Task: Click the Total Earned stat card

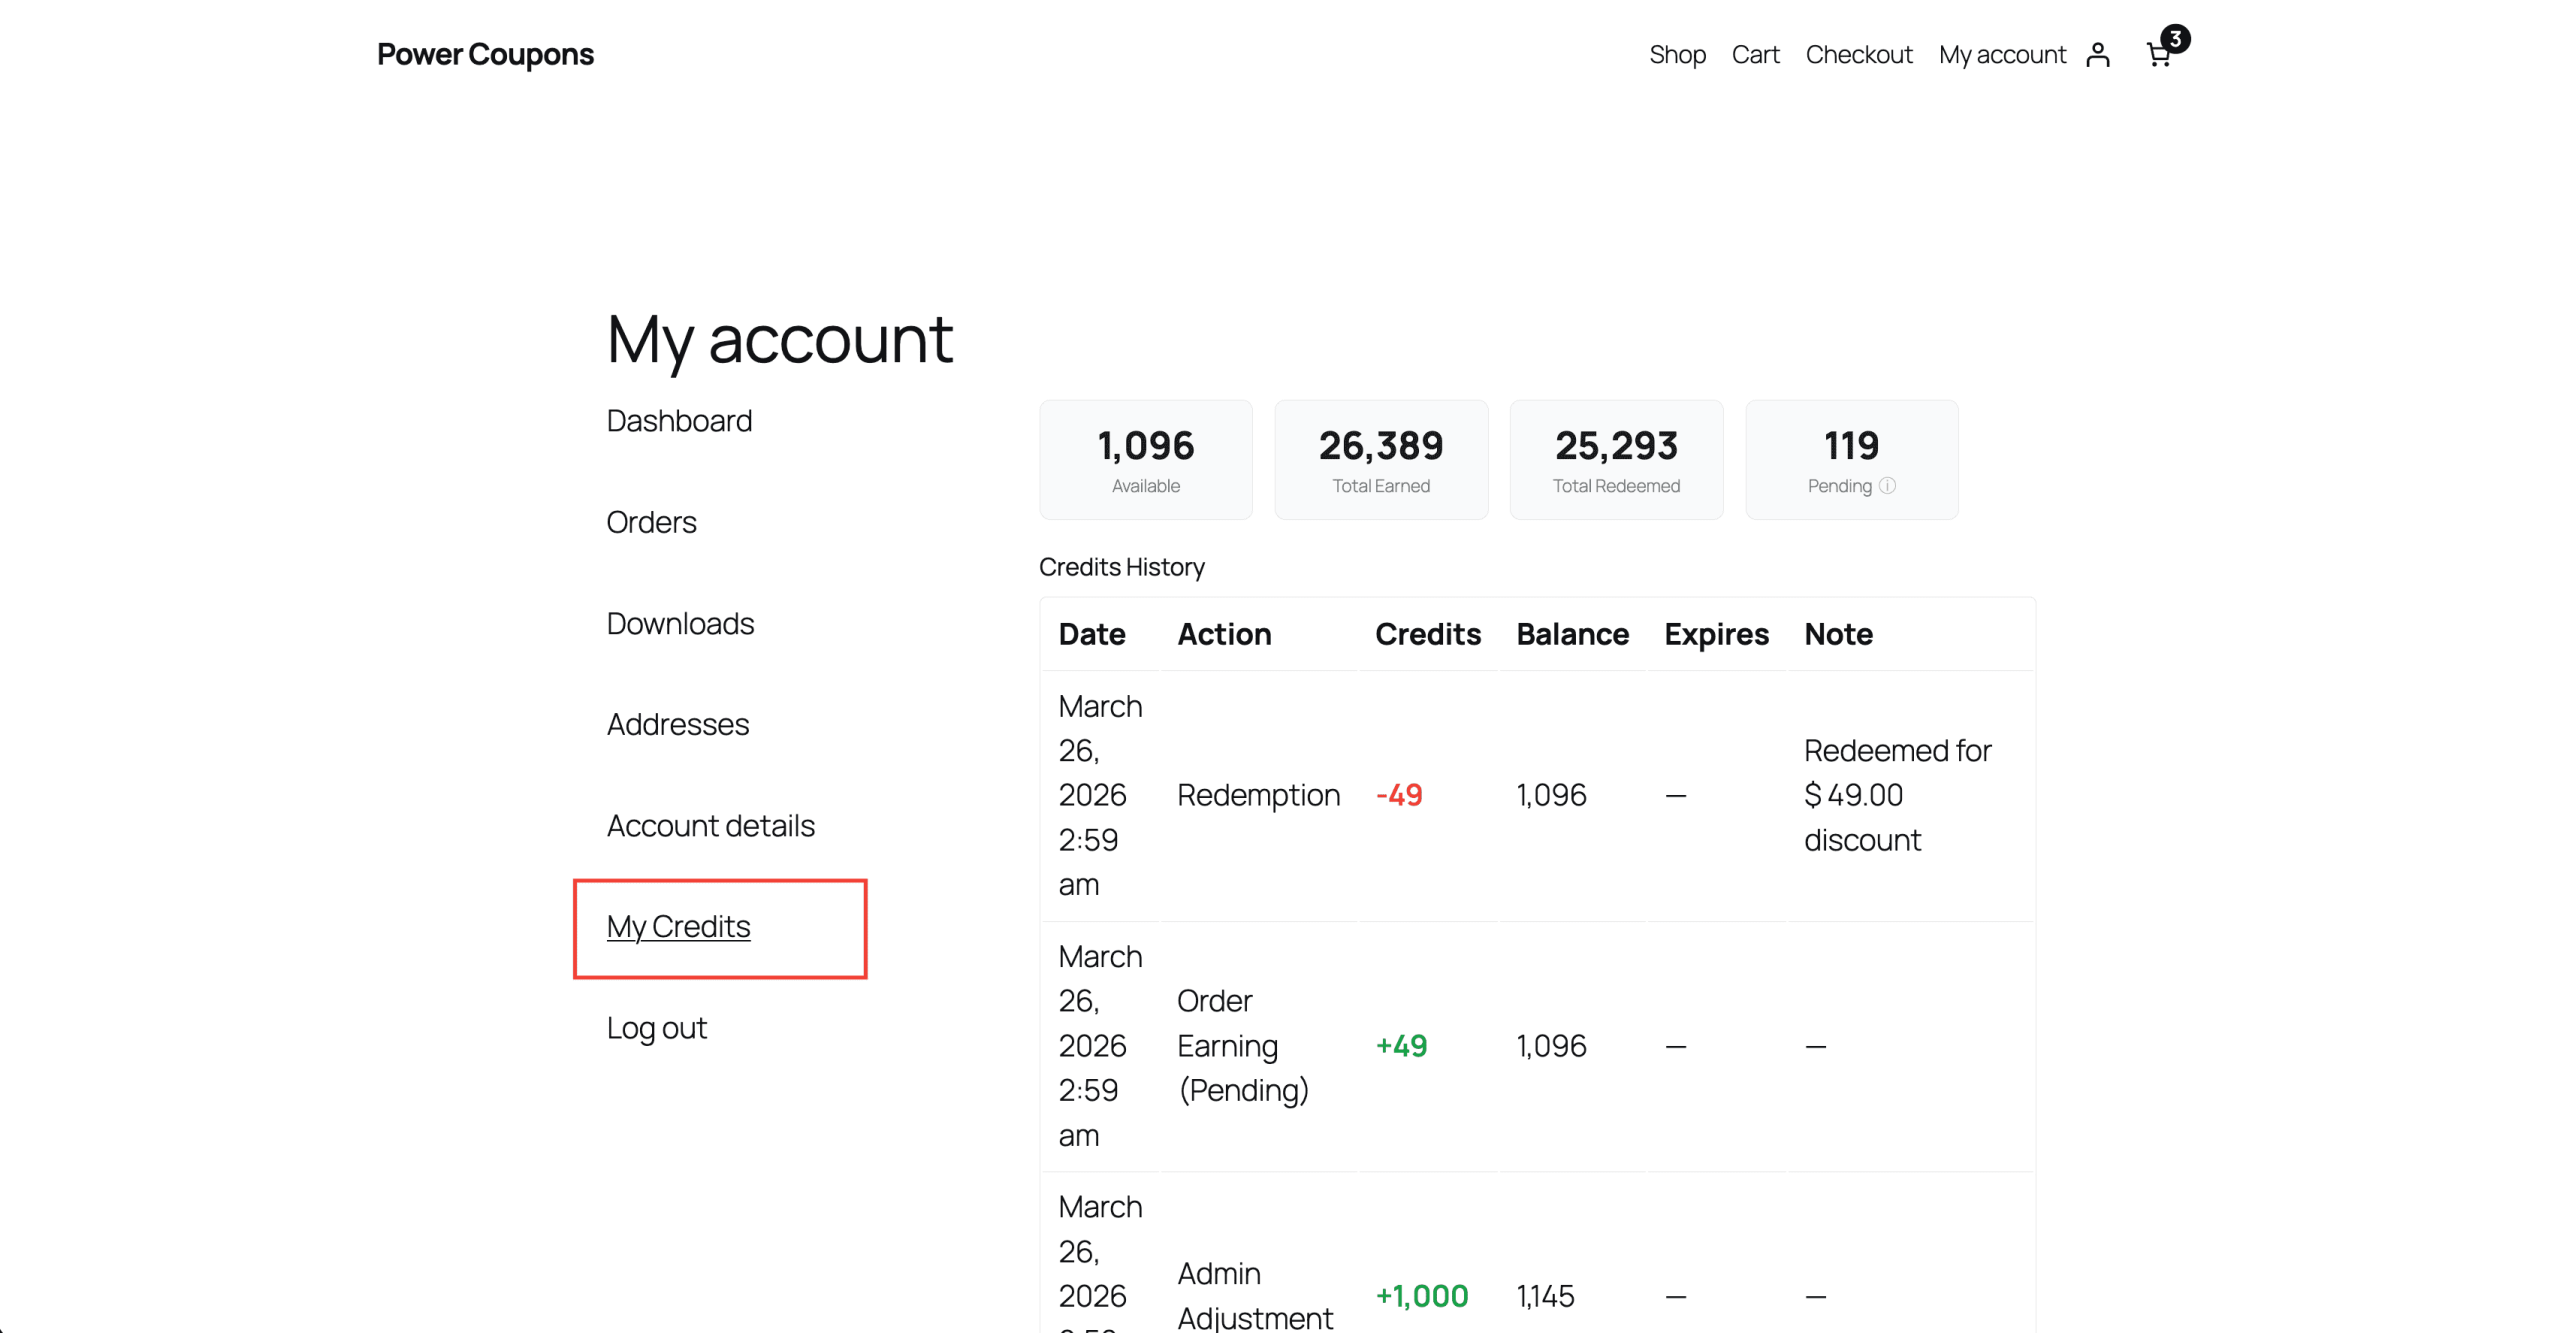Action: coord(1382,459)
